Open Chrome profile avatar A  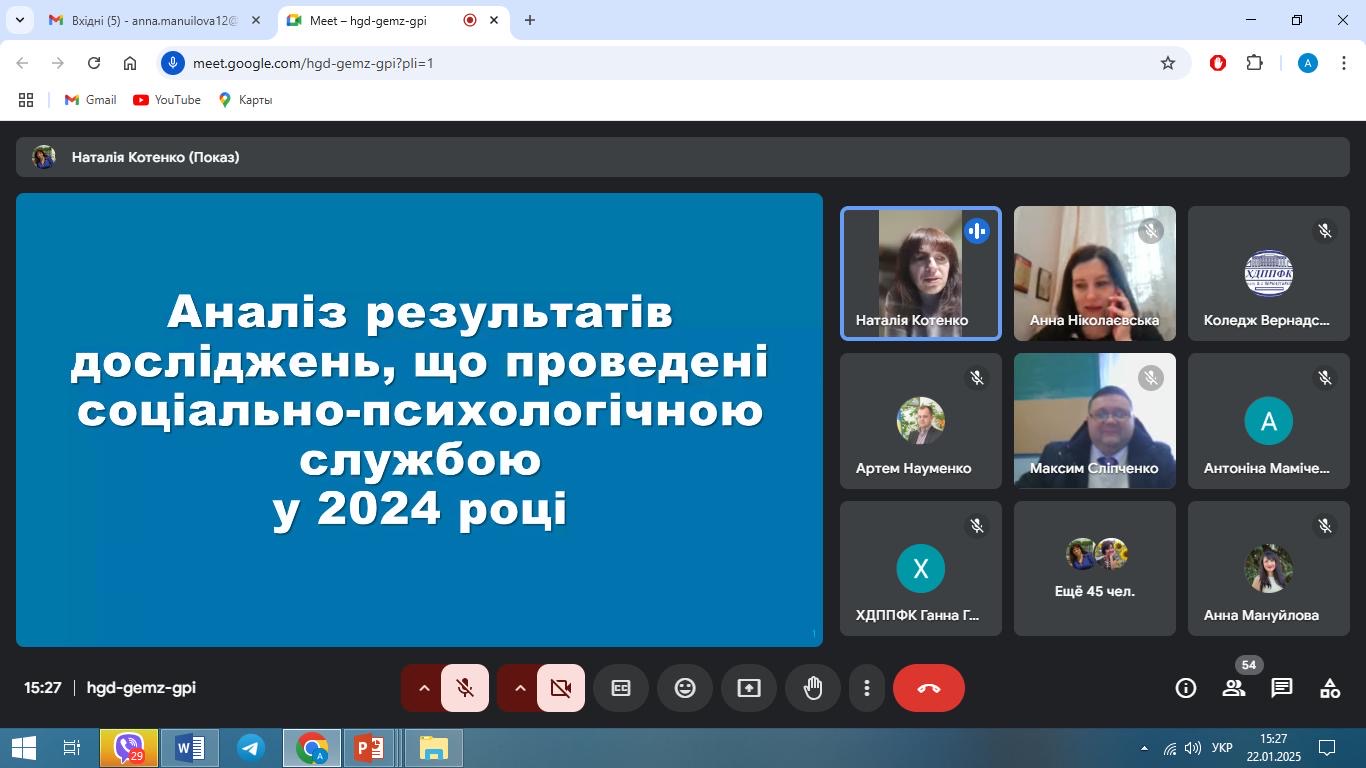[1308, 63]
